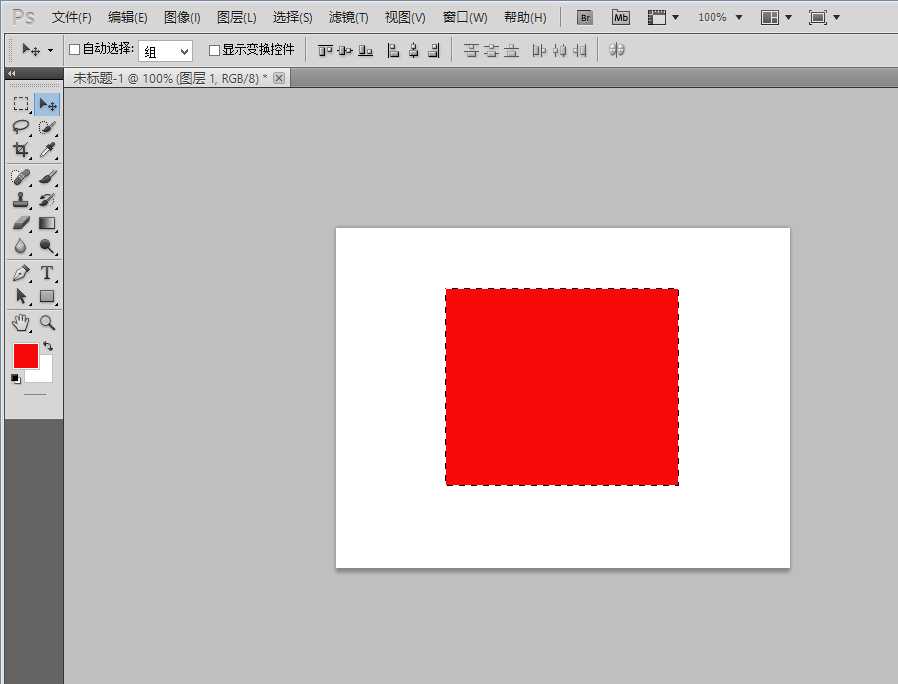Open the 组 auto-select dropdown
Viewport: 898px width, 684px height.
click(x=165, y=51)
